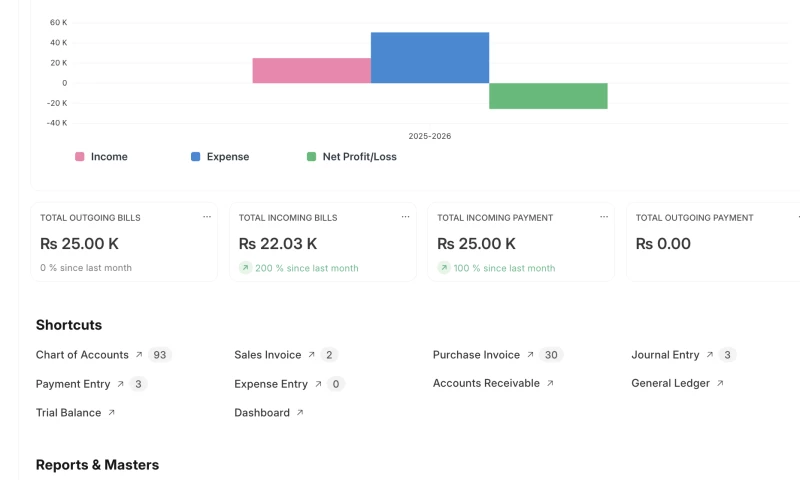Click the arrow icon beside Sales Invoice
The width and height of the screenshot is (800, 480).
pos(311,355)
